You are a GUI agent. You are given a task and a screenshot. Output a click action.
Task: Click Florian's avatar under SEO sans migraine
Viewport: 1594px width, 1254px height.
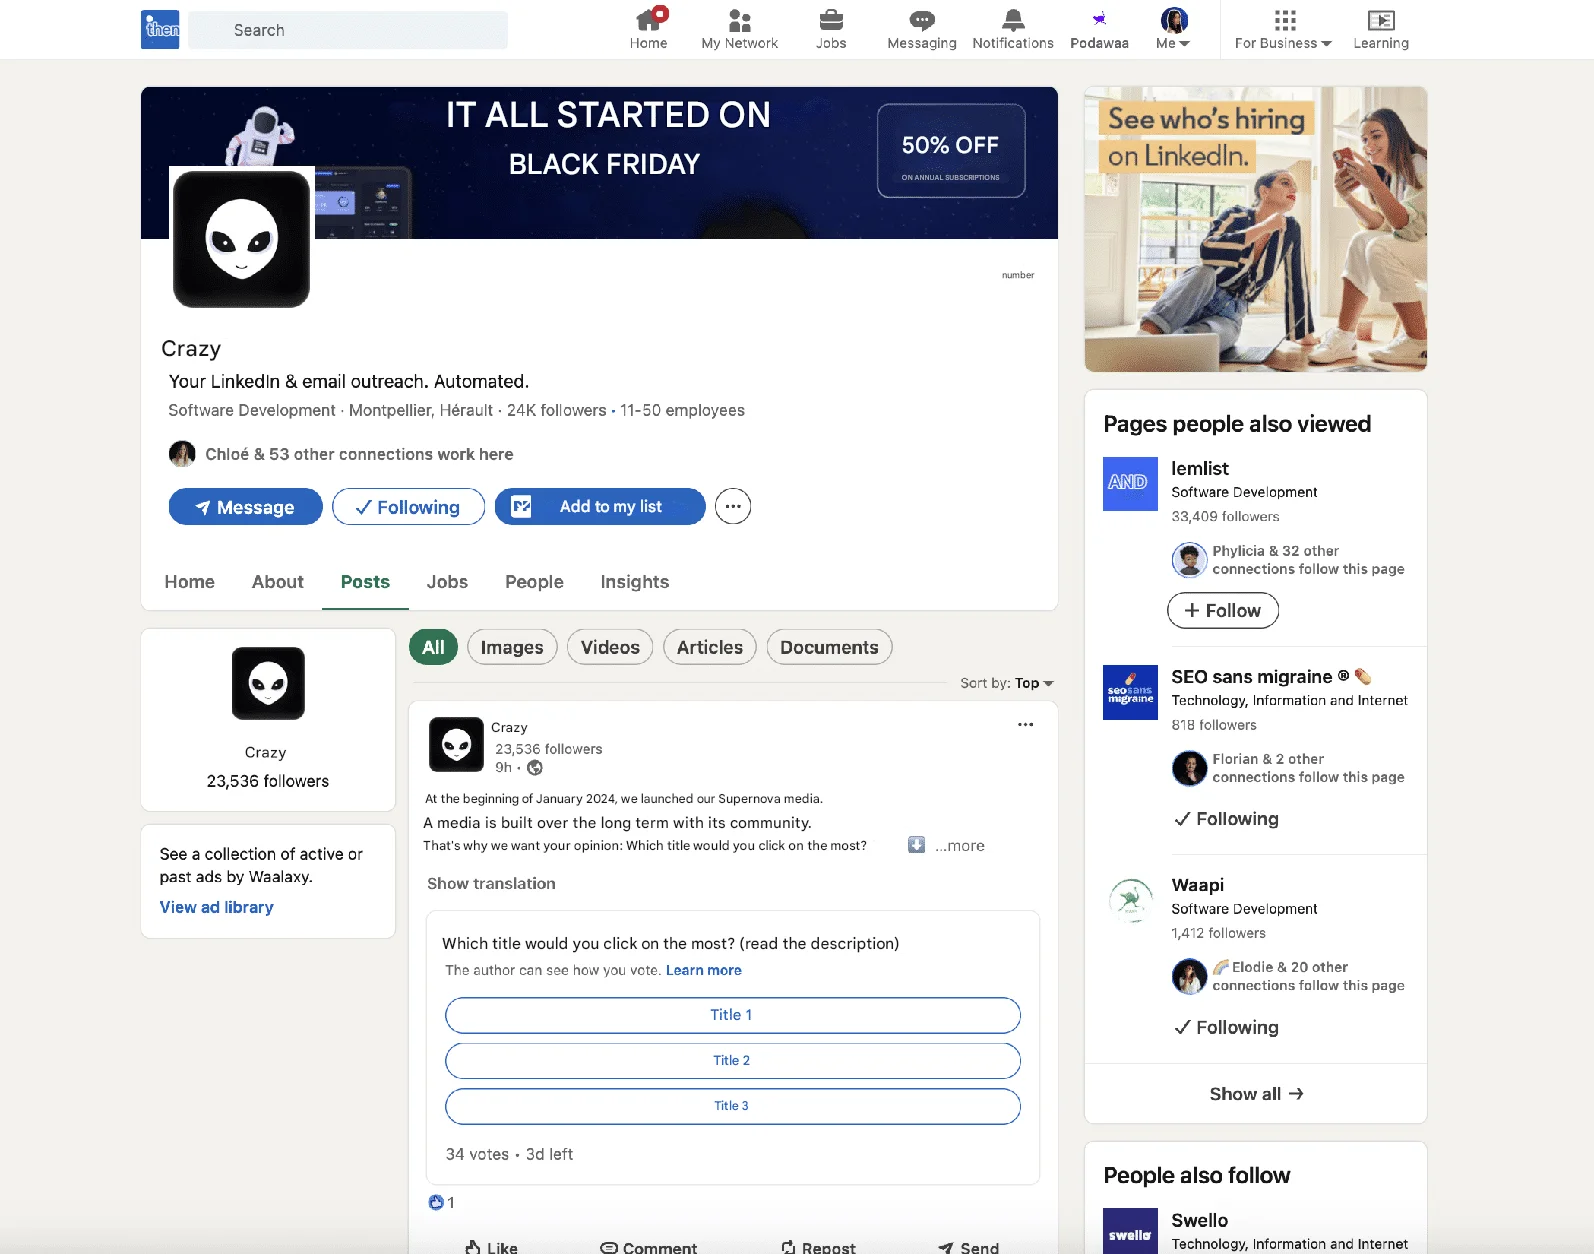1190,768
